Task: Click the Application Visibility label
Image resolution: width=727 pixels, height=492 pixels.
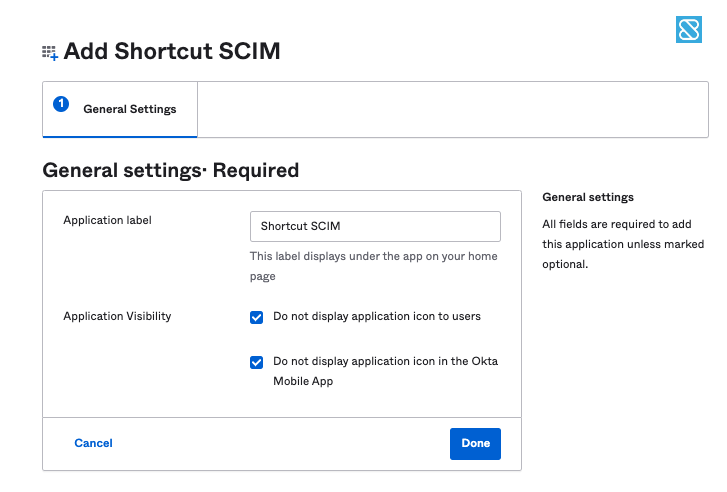Action: (117, 316)
